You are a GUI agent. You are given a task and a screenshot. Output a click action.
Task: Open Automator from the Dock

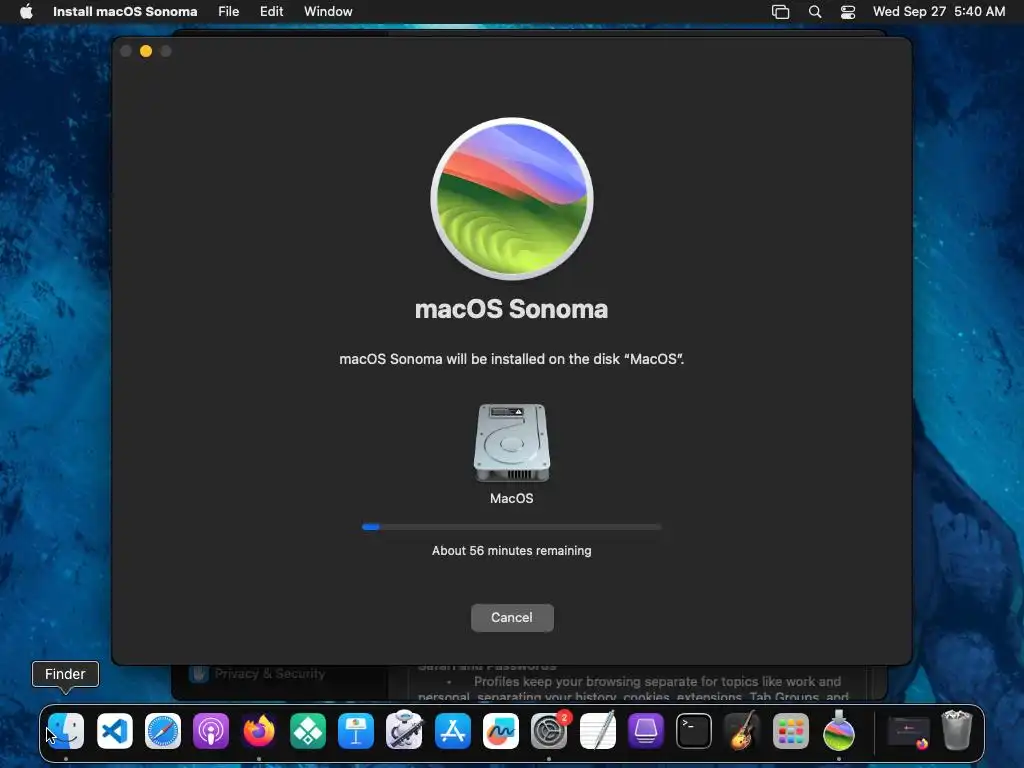click(404, 731)
